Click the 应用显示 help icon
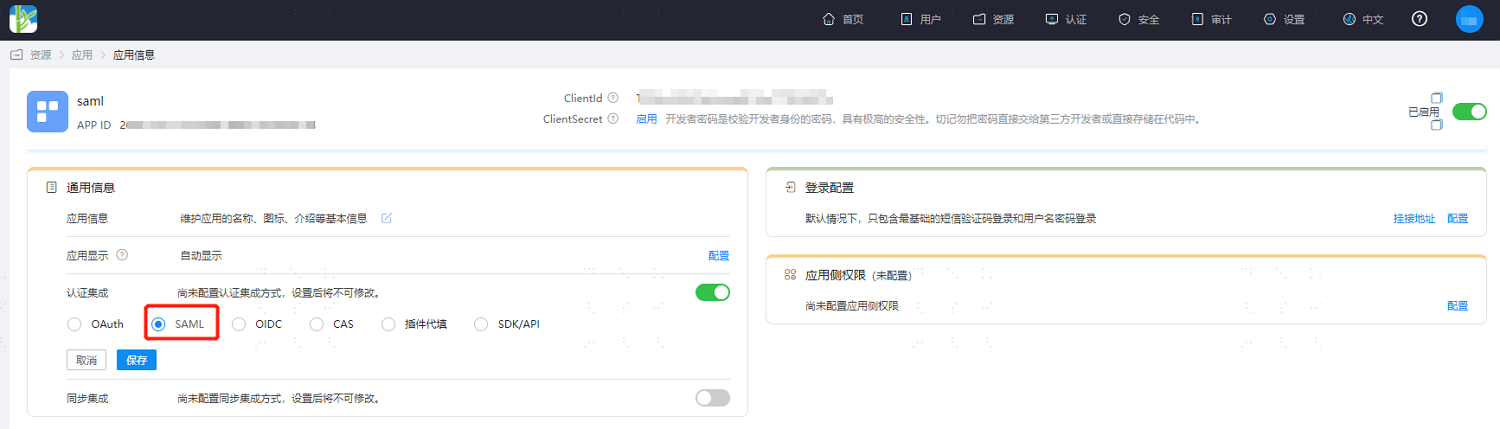The width and height of the screenshot is (1500, 429). pyautogui.click(x=122, y=255)
